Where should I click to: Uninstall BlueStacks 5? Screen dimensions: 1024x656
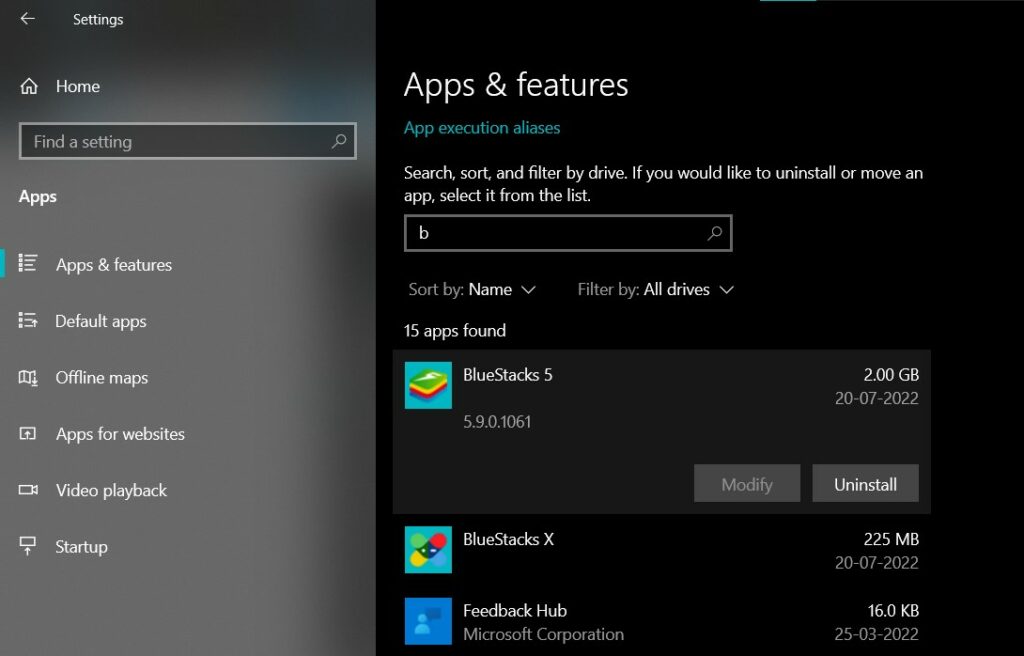[866, 483]
